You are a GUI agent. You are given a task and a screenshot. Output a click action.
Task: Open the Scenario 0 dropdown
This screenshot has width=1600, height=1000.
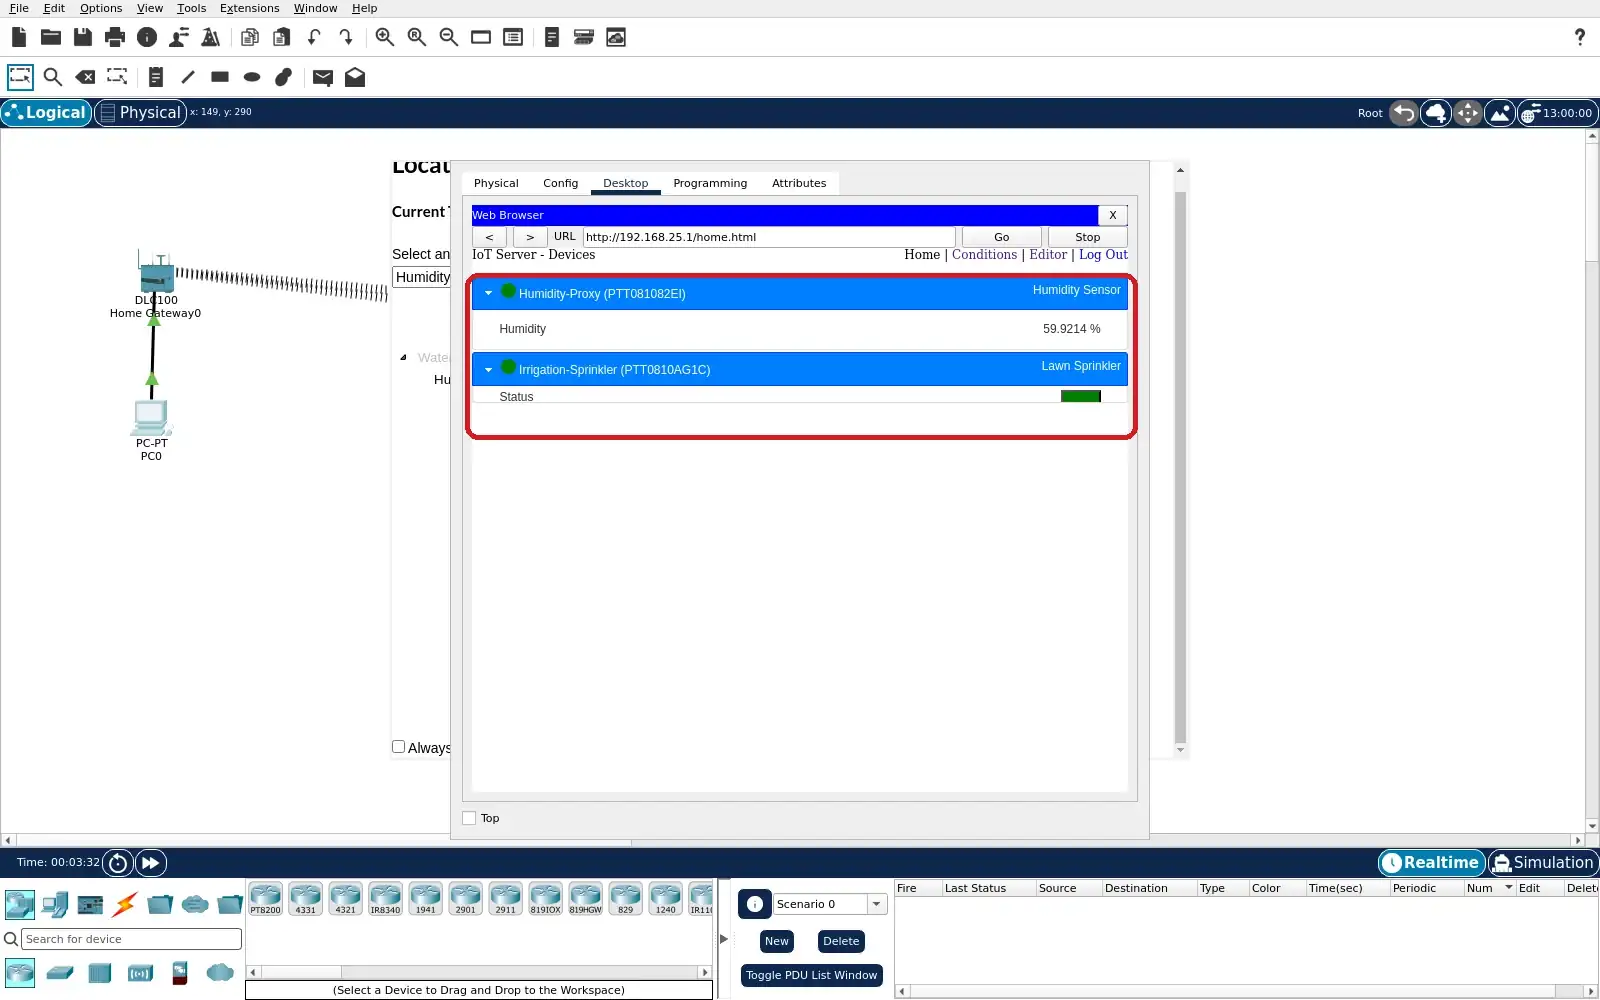click(877, 904)
